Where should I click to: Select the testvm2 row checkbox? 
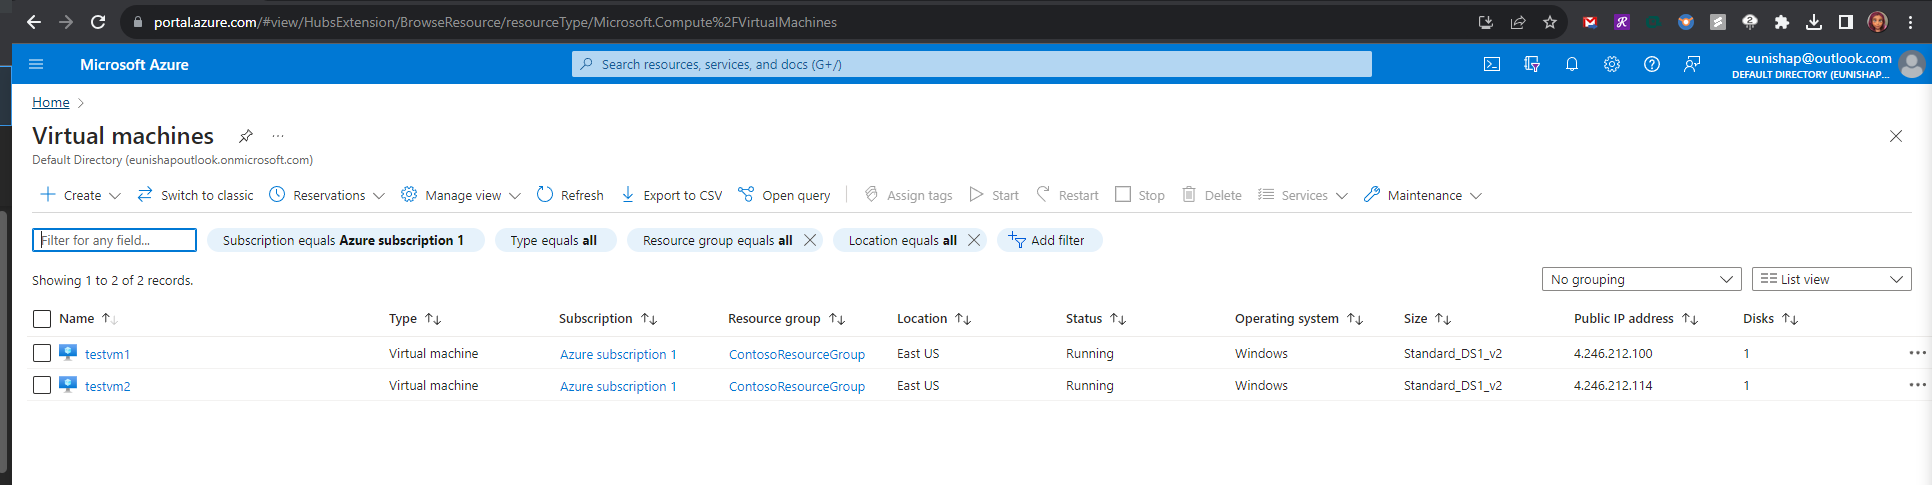pyautogui.click(x=42, y=385)
